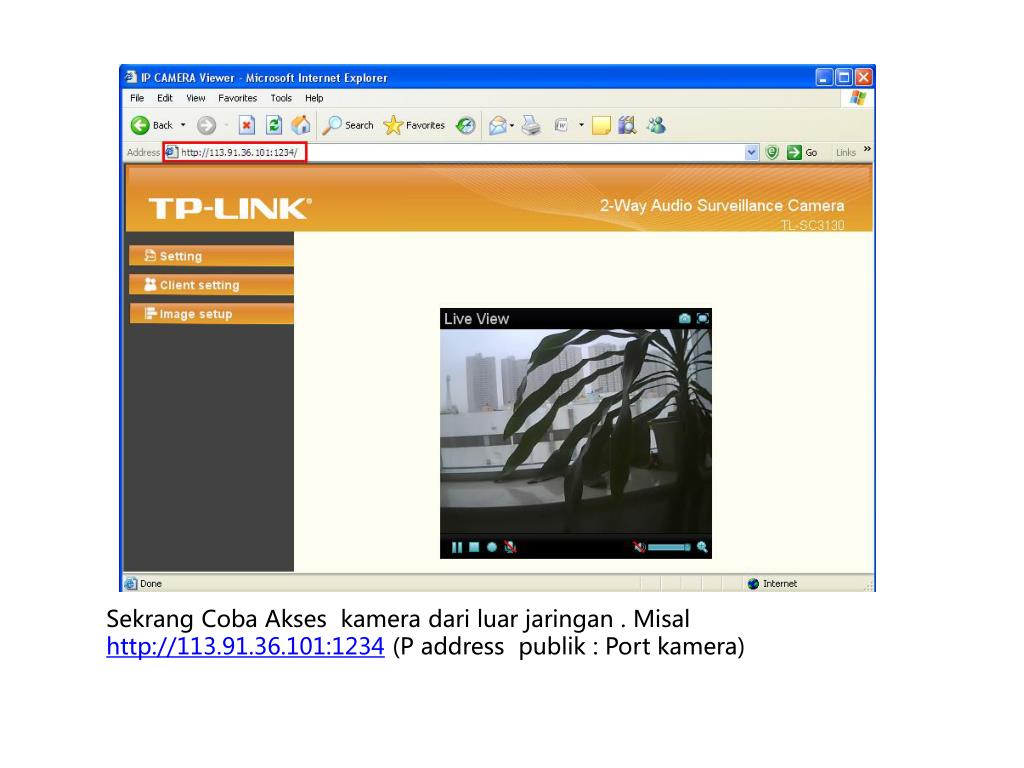Viewport: 1024px width, 768px height.
Task: Open the address bar dropdown list
Action: [x=751, y=152]
